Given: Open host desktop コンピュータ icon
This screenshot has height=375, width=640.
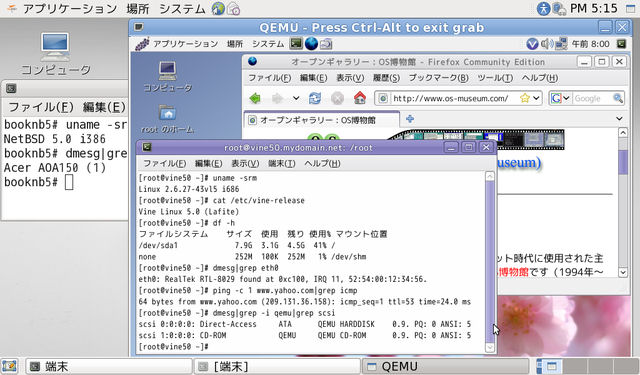Looking at the screenshot, I should [56, 54].
